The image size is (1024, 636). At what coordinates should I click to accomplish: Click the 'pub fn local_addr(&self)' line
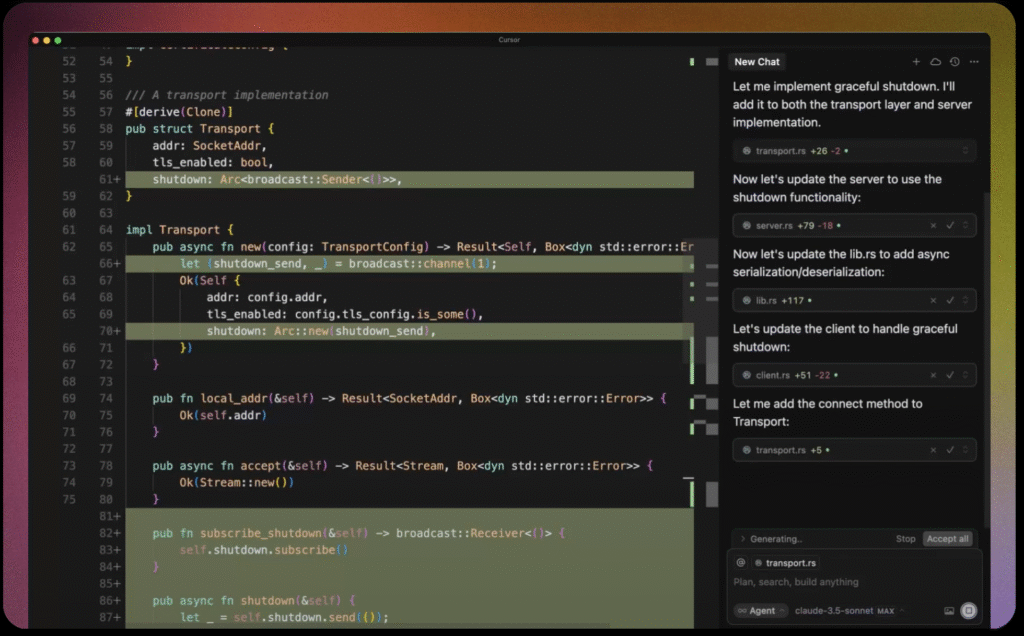pos(409,398)
